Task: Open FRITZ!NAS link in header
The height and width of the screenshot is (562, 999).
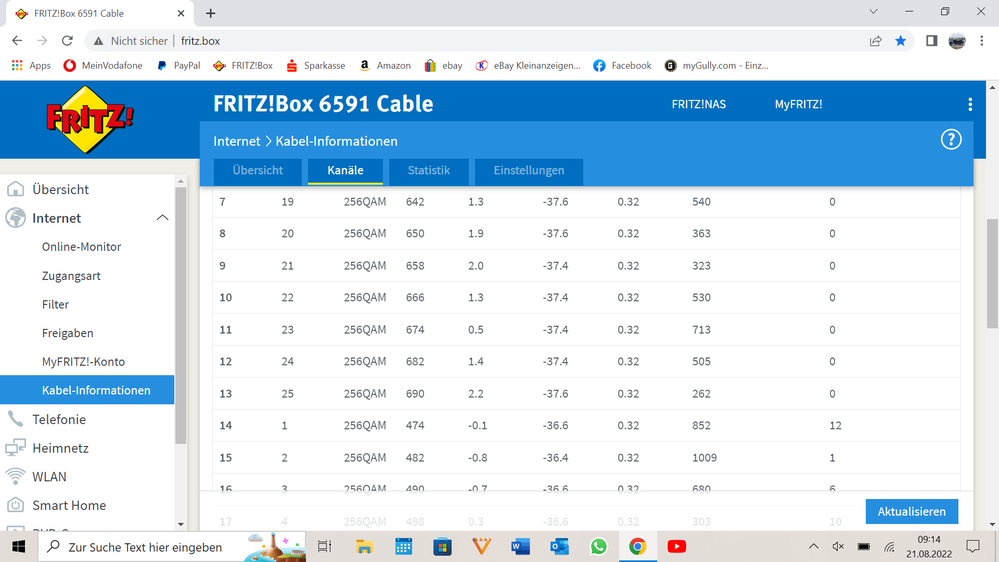Action: [x=698, y=104]
